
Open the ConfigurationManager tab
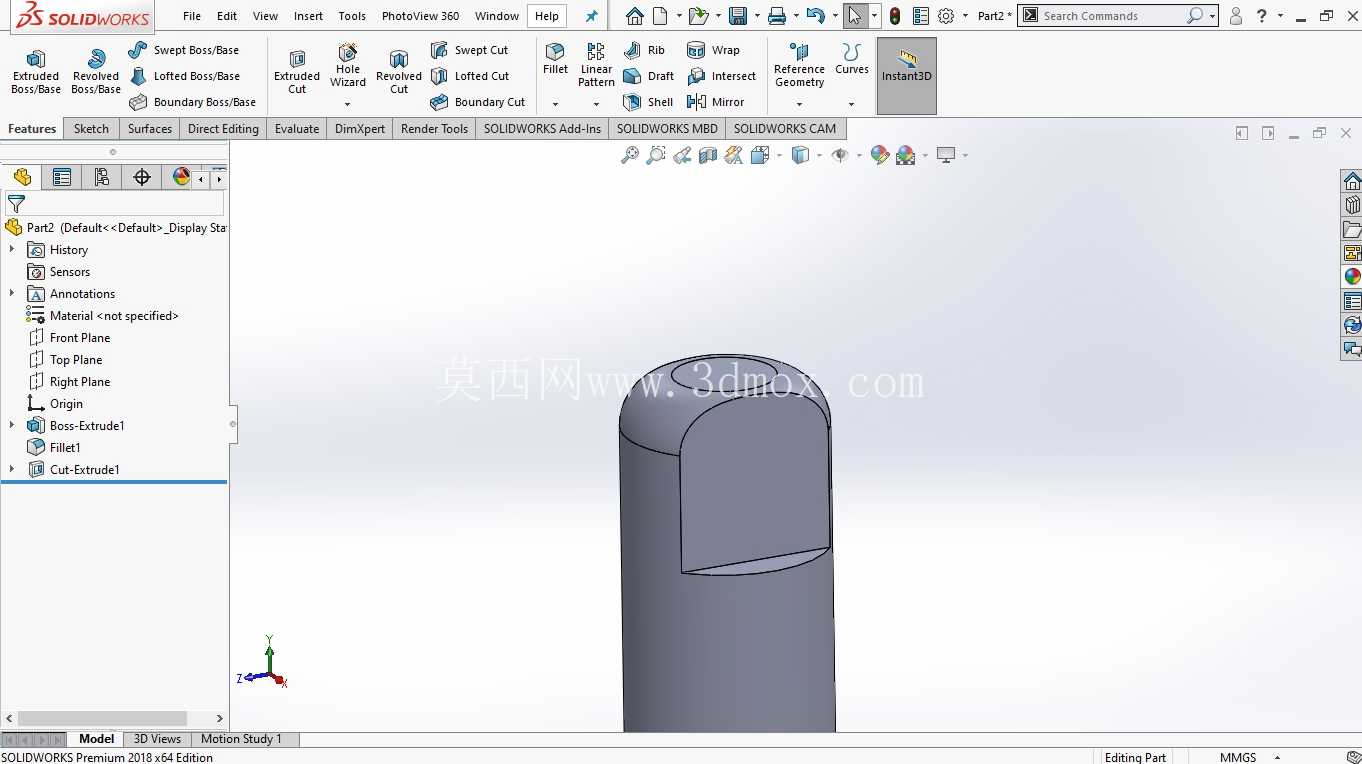[x=102, y=177]
